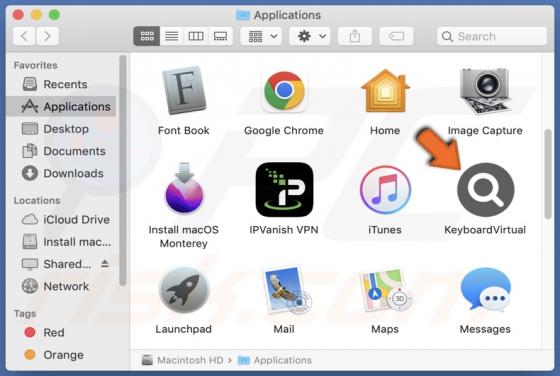This screenshot has width=560, height=376.
Task: Switch to icon view
Action: point(147,36)
